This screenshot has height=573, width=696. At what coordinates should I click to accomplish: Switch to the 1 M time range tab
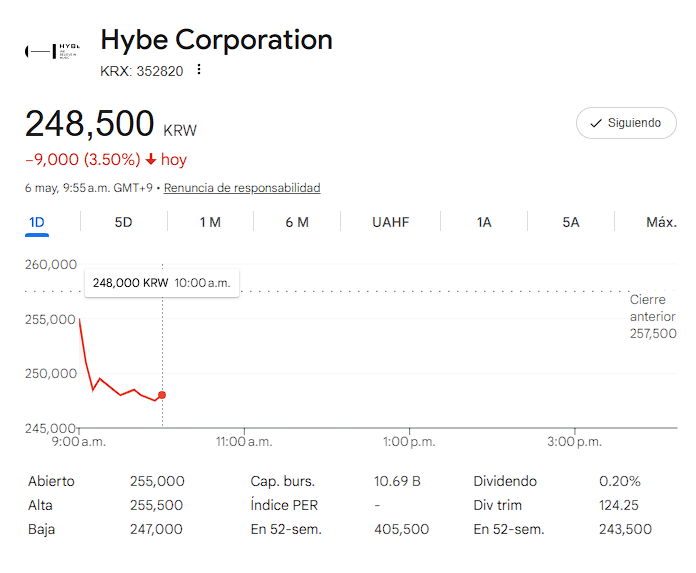pos(210,222)
